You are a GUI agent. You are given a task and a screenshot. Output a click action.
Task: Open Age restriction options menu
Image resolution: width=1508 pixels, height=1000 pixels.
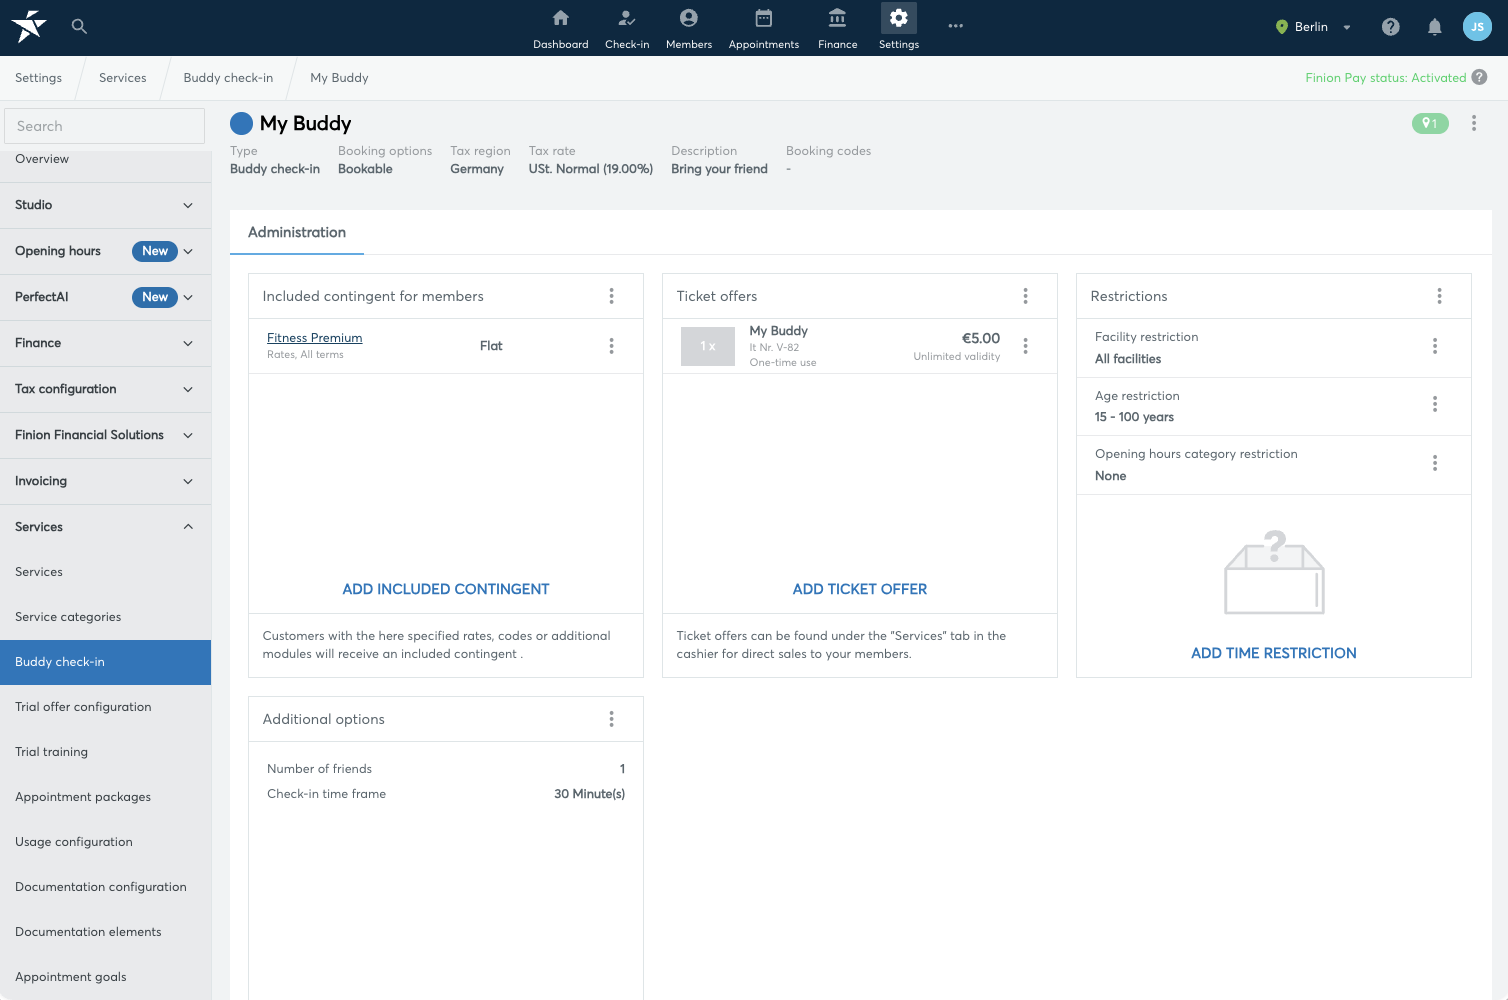pos(1434,404)
